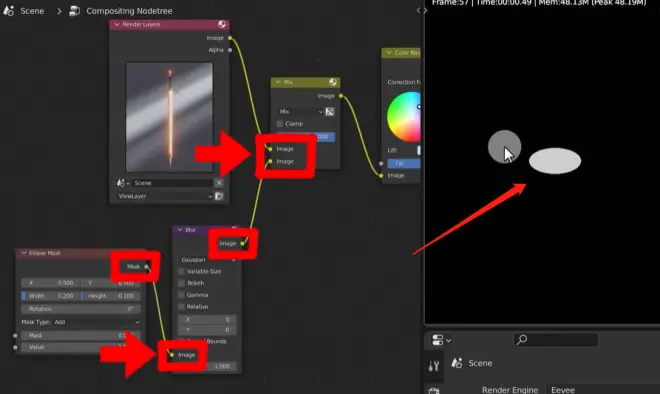Click the Color Balance color wheel
The height and width of the screenshot is (394, 660).
404,117
